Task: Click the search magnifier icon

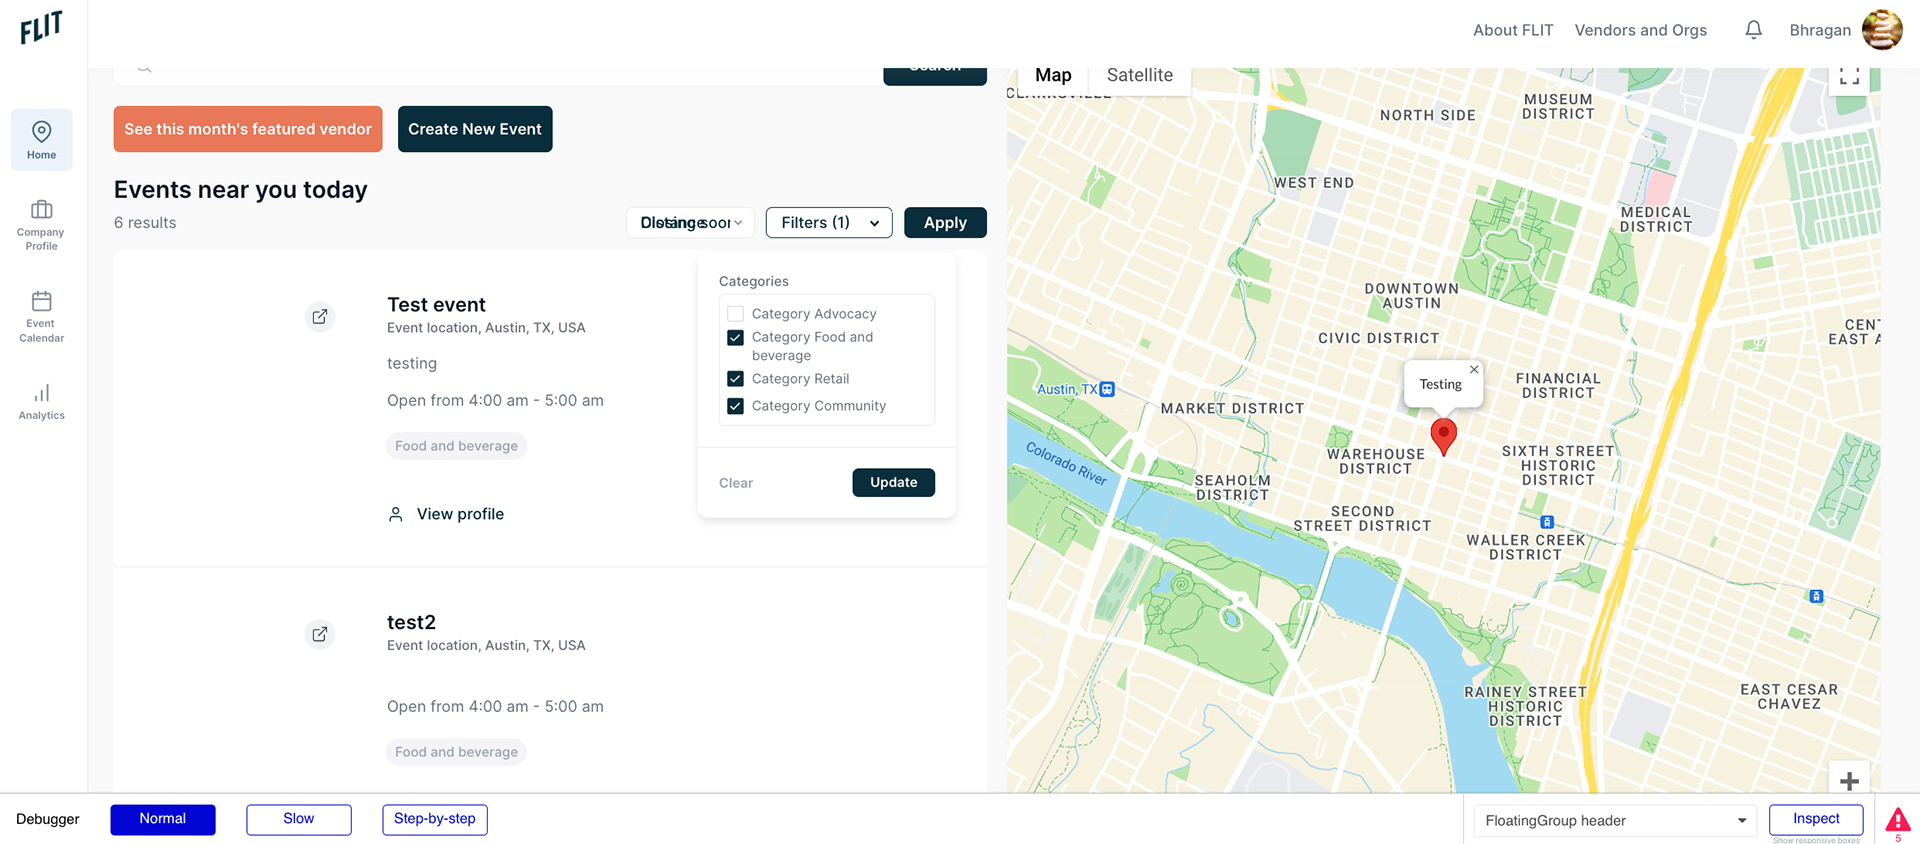Action: (x=144, y=69)
